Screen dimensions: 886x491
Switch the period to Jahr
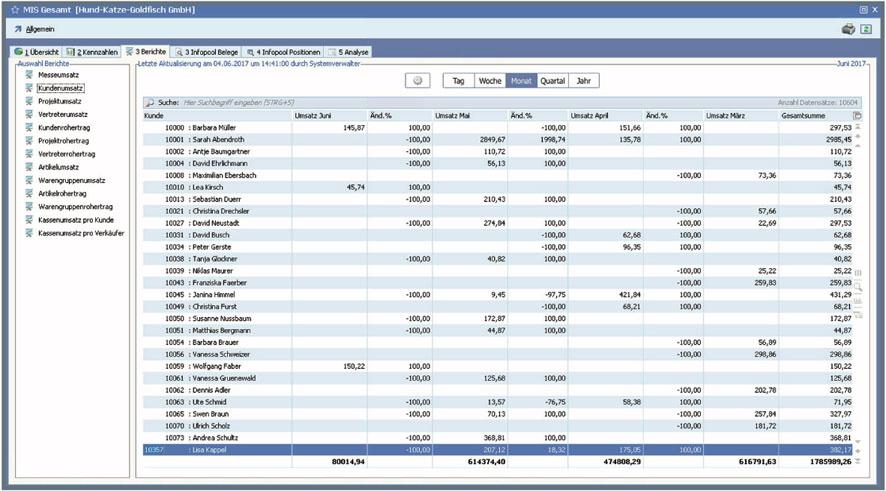tap(583, 81)
